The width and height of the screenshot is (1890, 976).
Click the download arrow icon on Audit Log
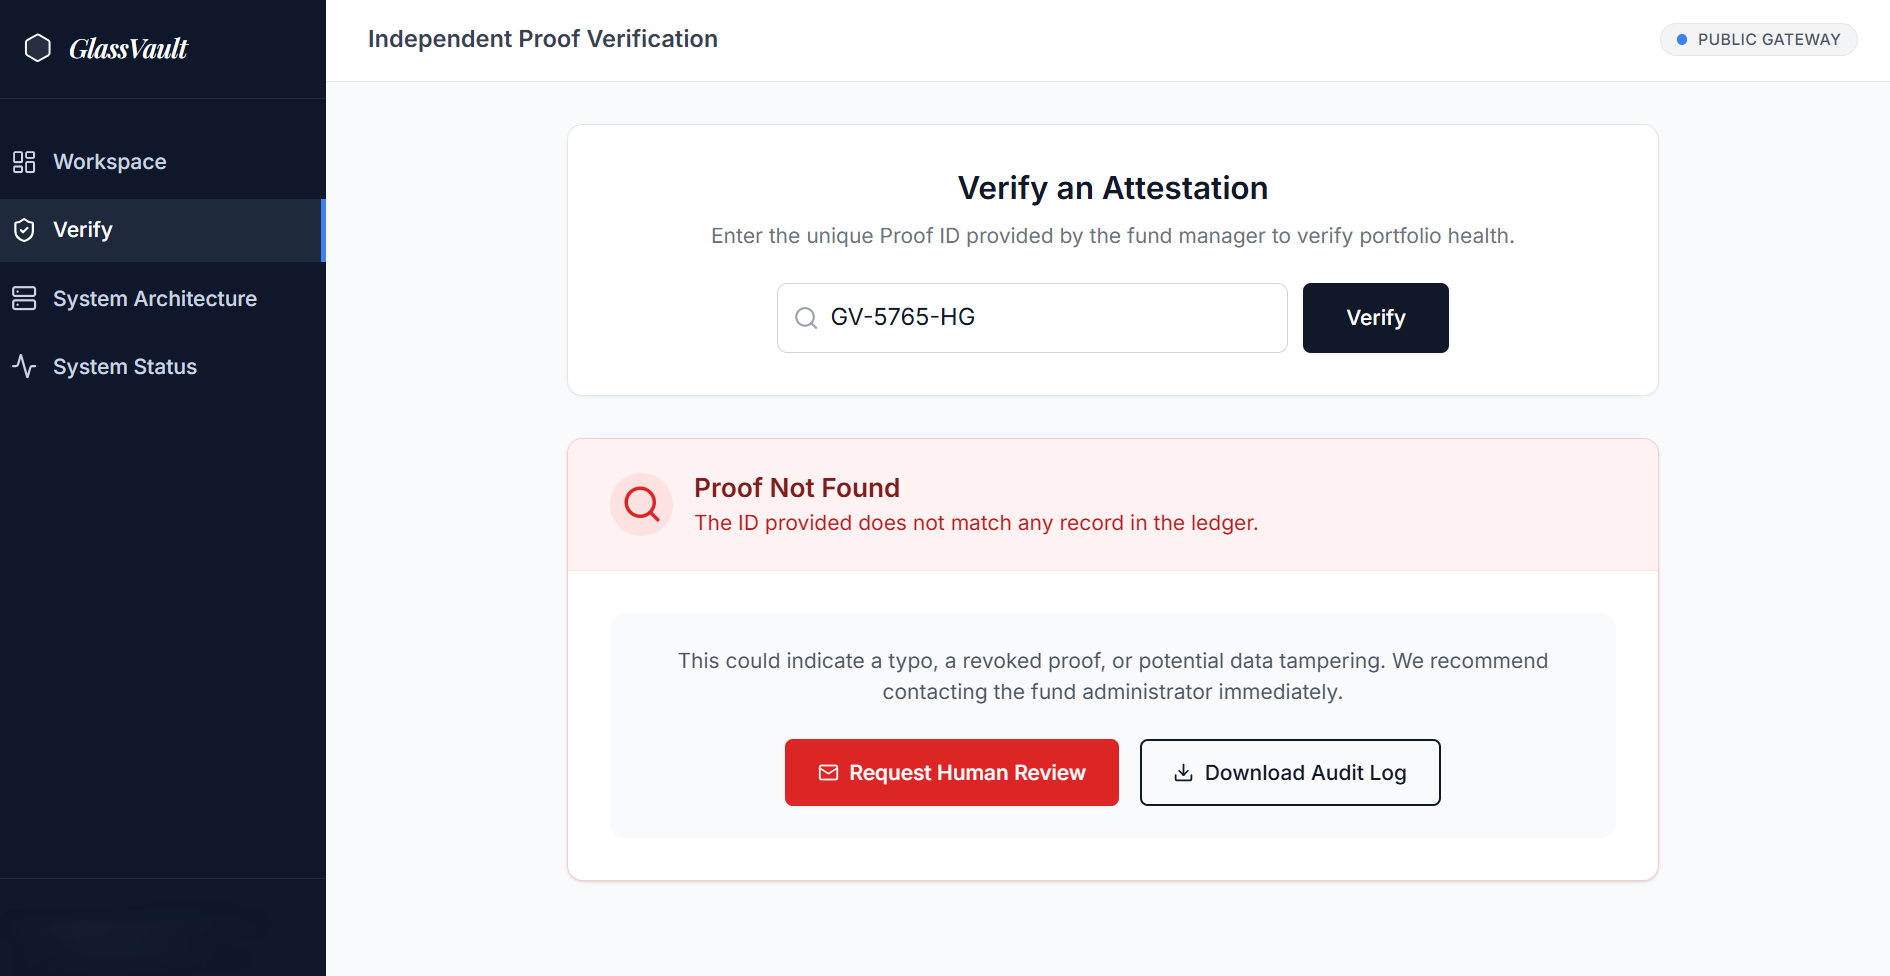pyautogui.click(x=1183, y=772)
